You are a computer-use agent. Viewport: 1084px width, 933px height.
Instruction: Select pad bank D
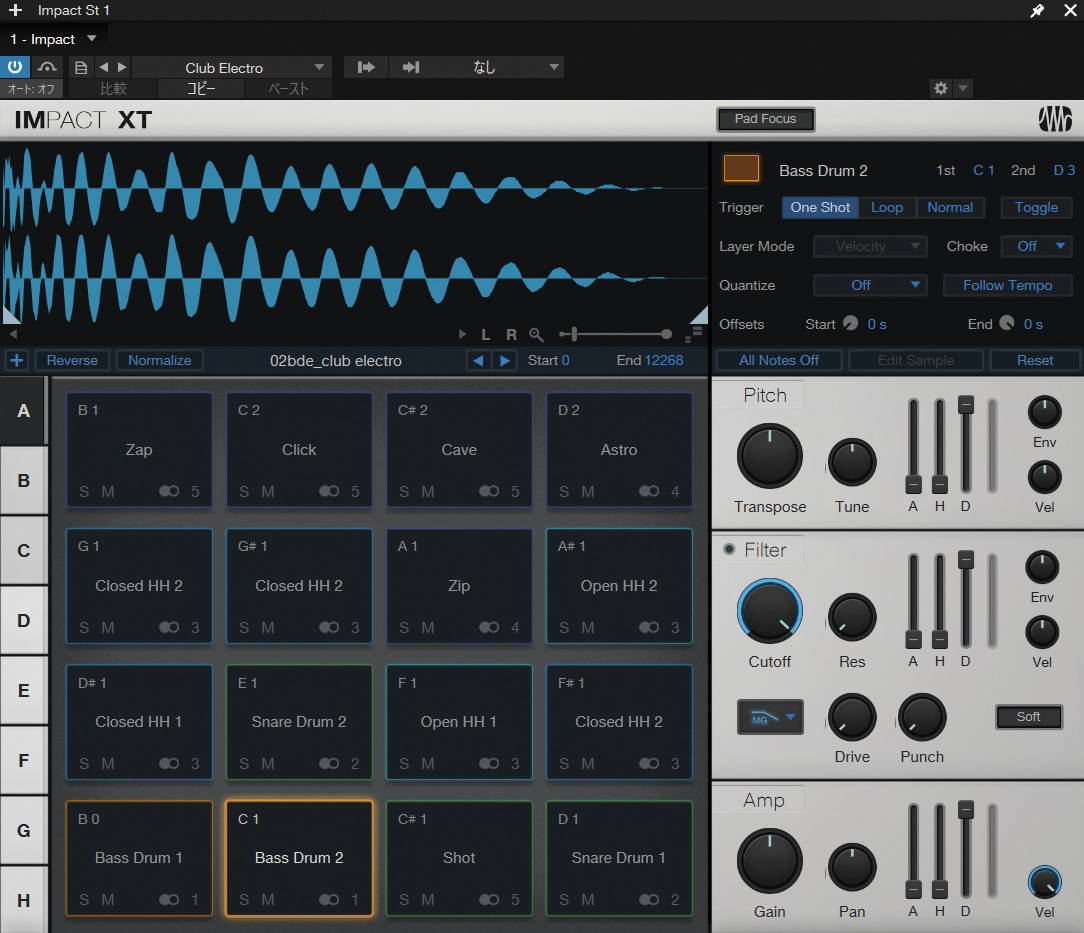pos(23,620)
